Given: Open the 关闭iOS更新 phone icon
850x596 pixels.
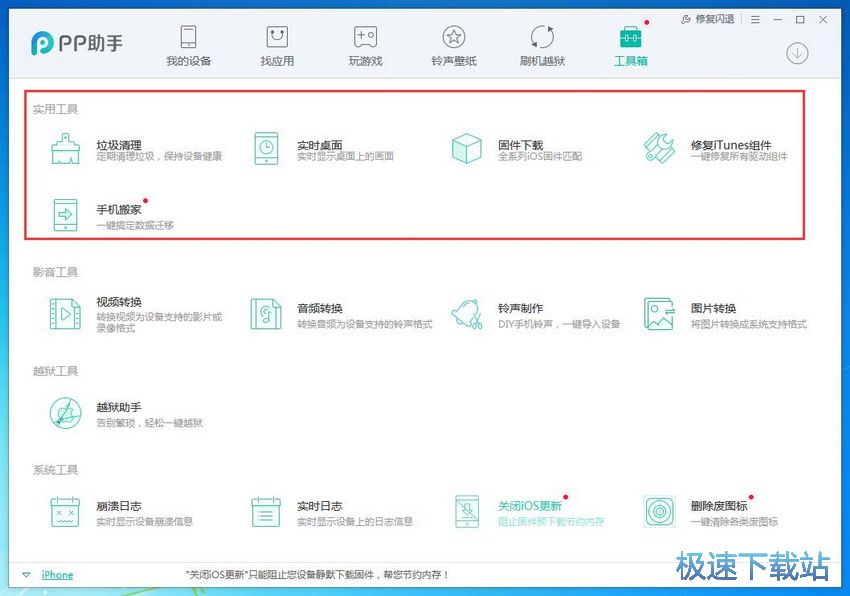Looking at the screenshot, I should [467, 511].
